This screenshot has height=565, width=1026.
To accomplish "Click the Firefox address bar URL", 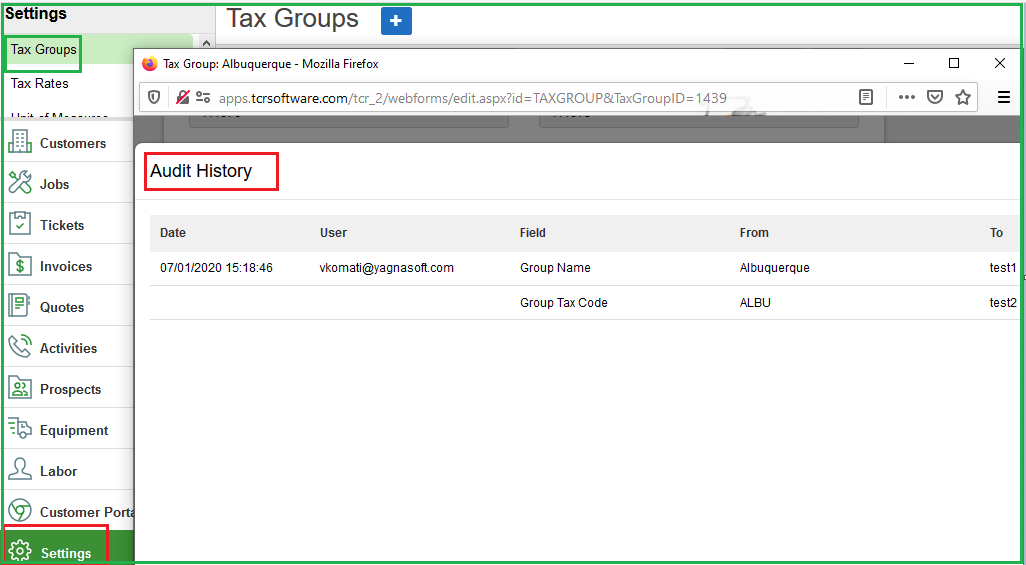I will coord(472,98).
